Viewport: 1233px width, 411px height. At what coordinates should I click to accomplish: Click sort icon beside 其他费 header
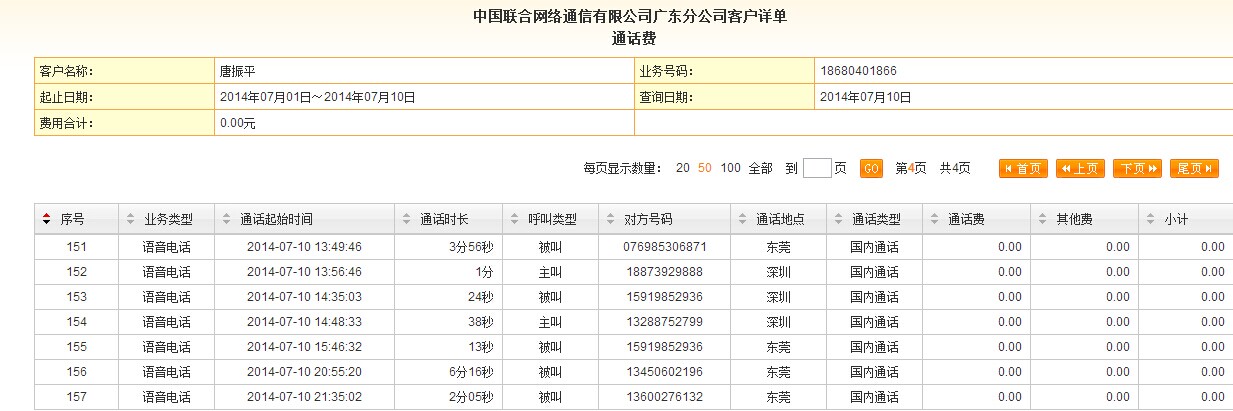tap(1041, 220)
